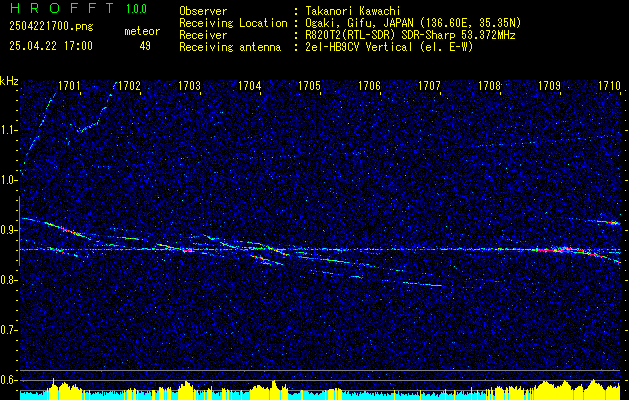Click the meteor label

pyautogui.click(x=142, y=31)
